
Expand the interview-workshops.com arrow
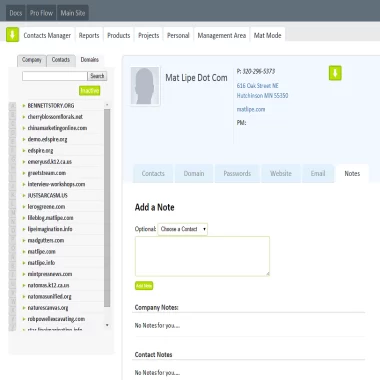pyautogui.click(x=24, y=184)
